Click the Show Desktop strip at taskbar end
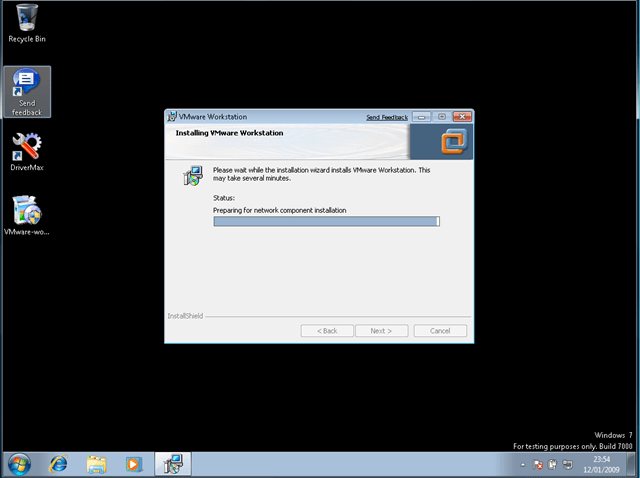Viewport: 640px width, 478px height. [634, 464]
